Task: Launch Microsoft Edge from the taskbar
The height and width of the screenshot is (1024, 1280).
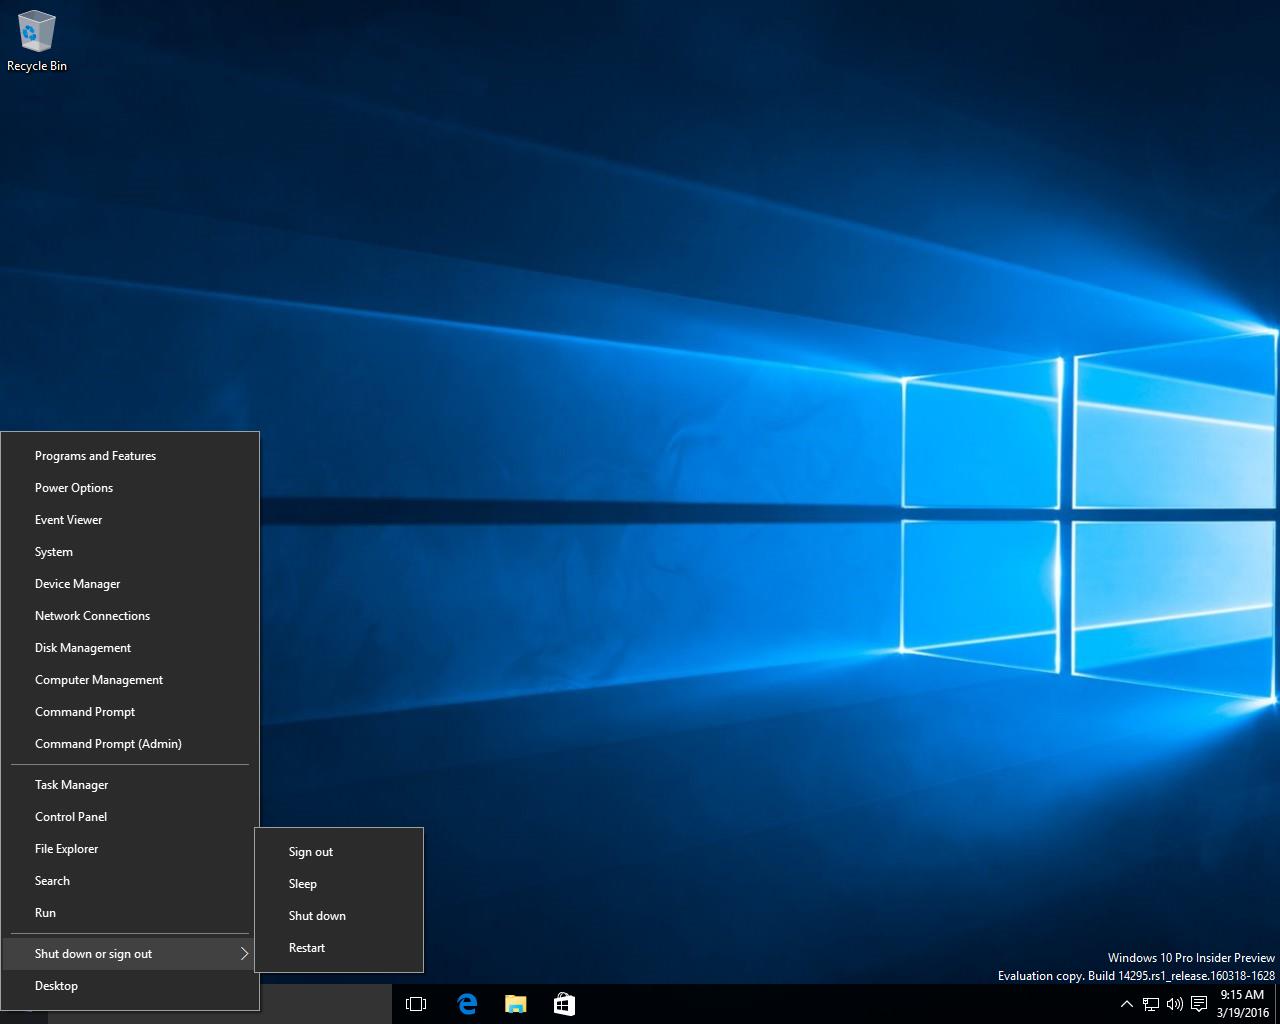Action: (x=466, y=1004)
